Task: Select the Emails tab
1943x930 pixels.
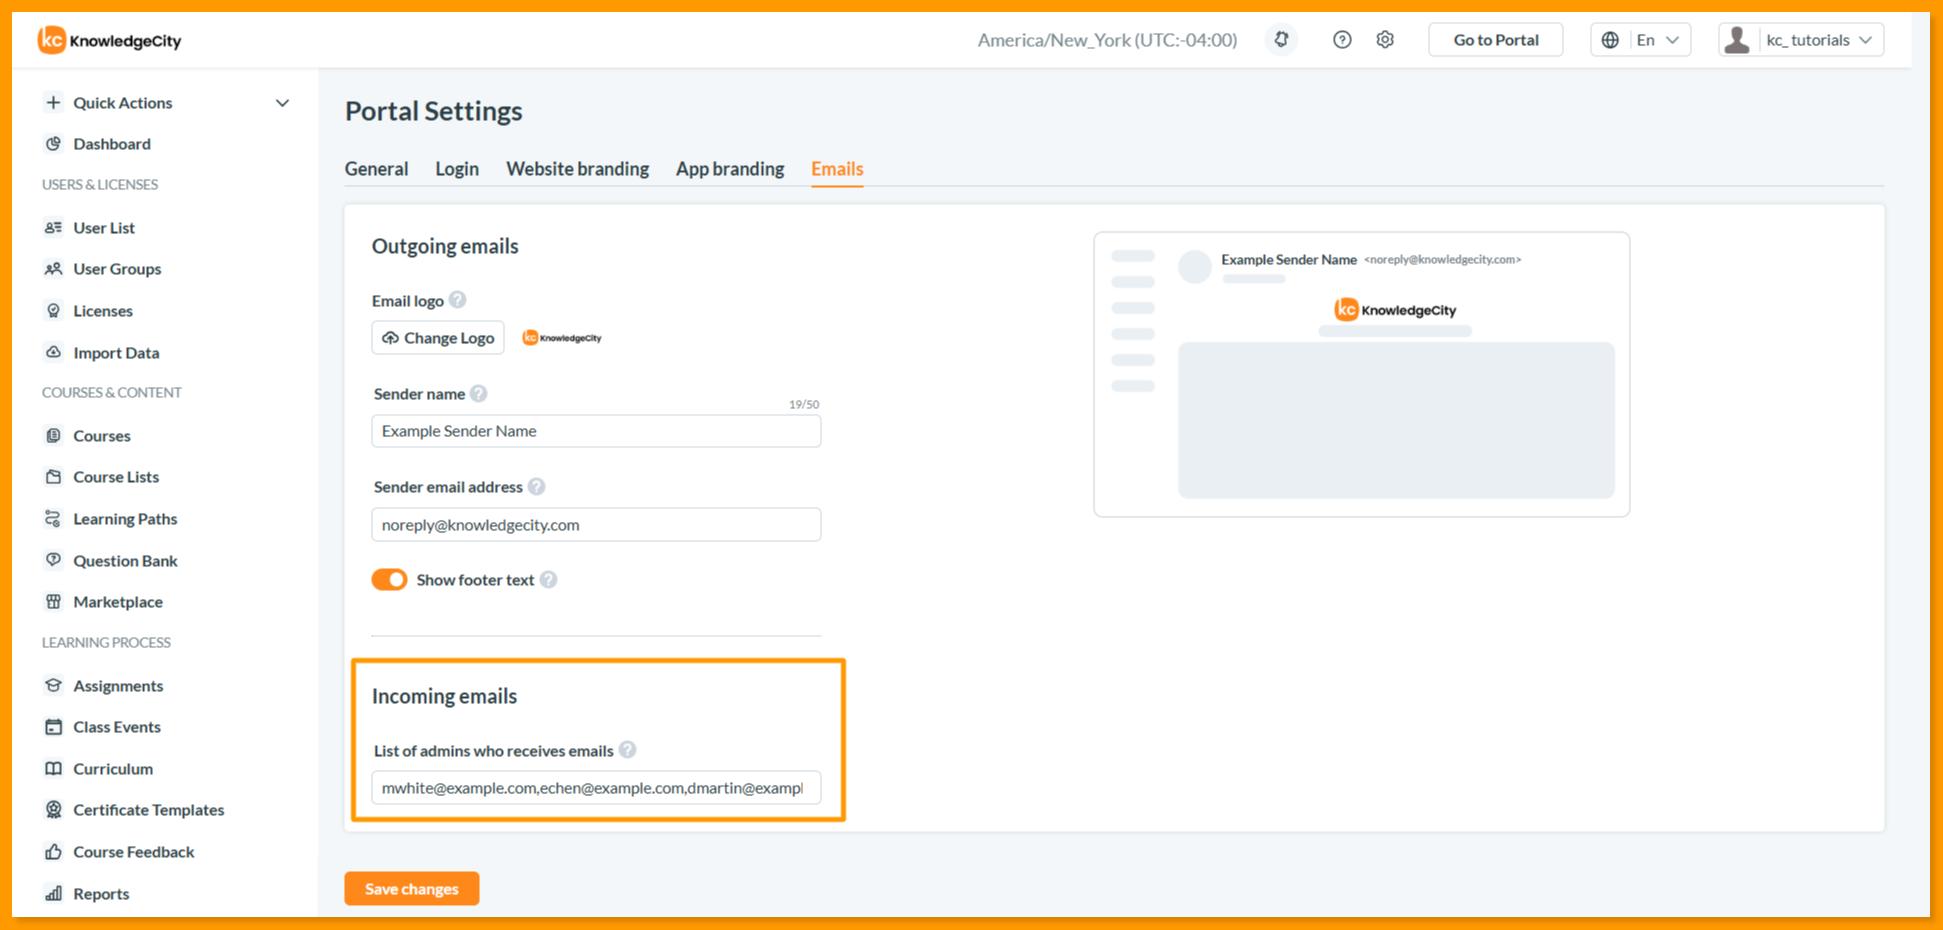Action: point(837,169)
